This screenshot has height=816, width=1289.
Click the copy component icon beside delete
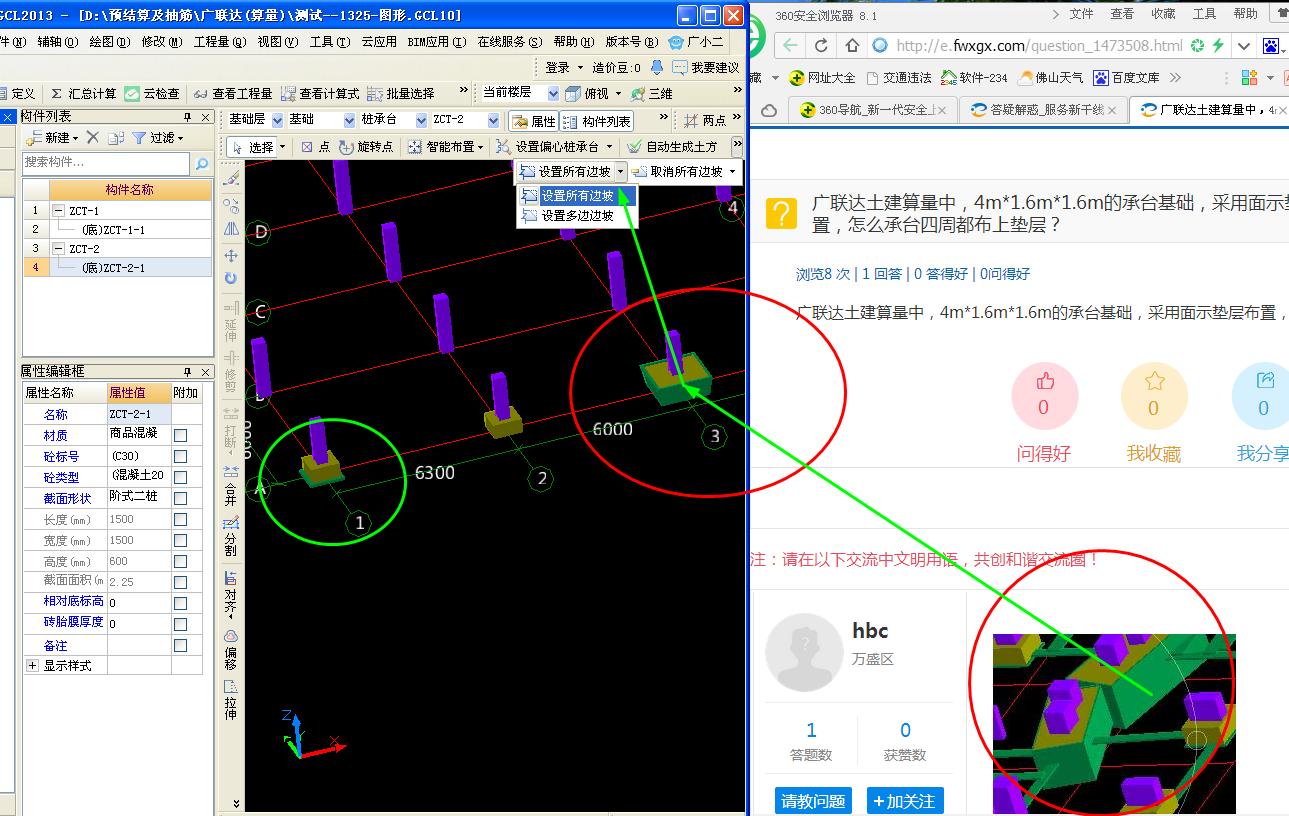tap(116, 137)
